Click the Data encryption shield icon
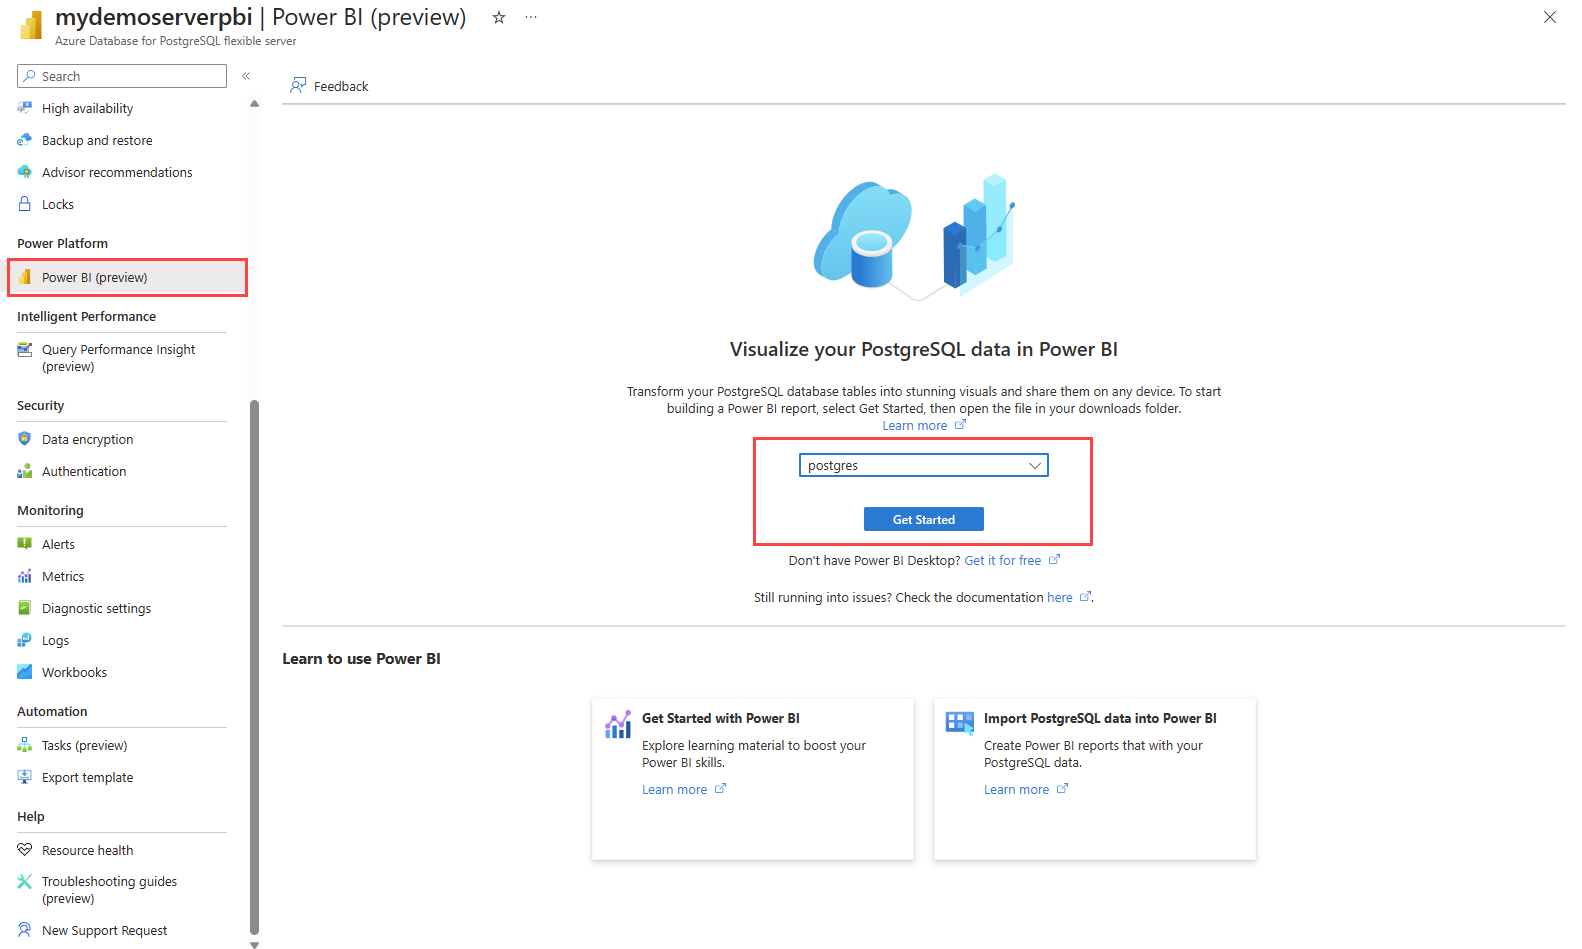 (25, 439)
